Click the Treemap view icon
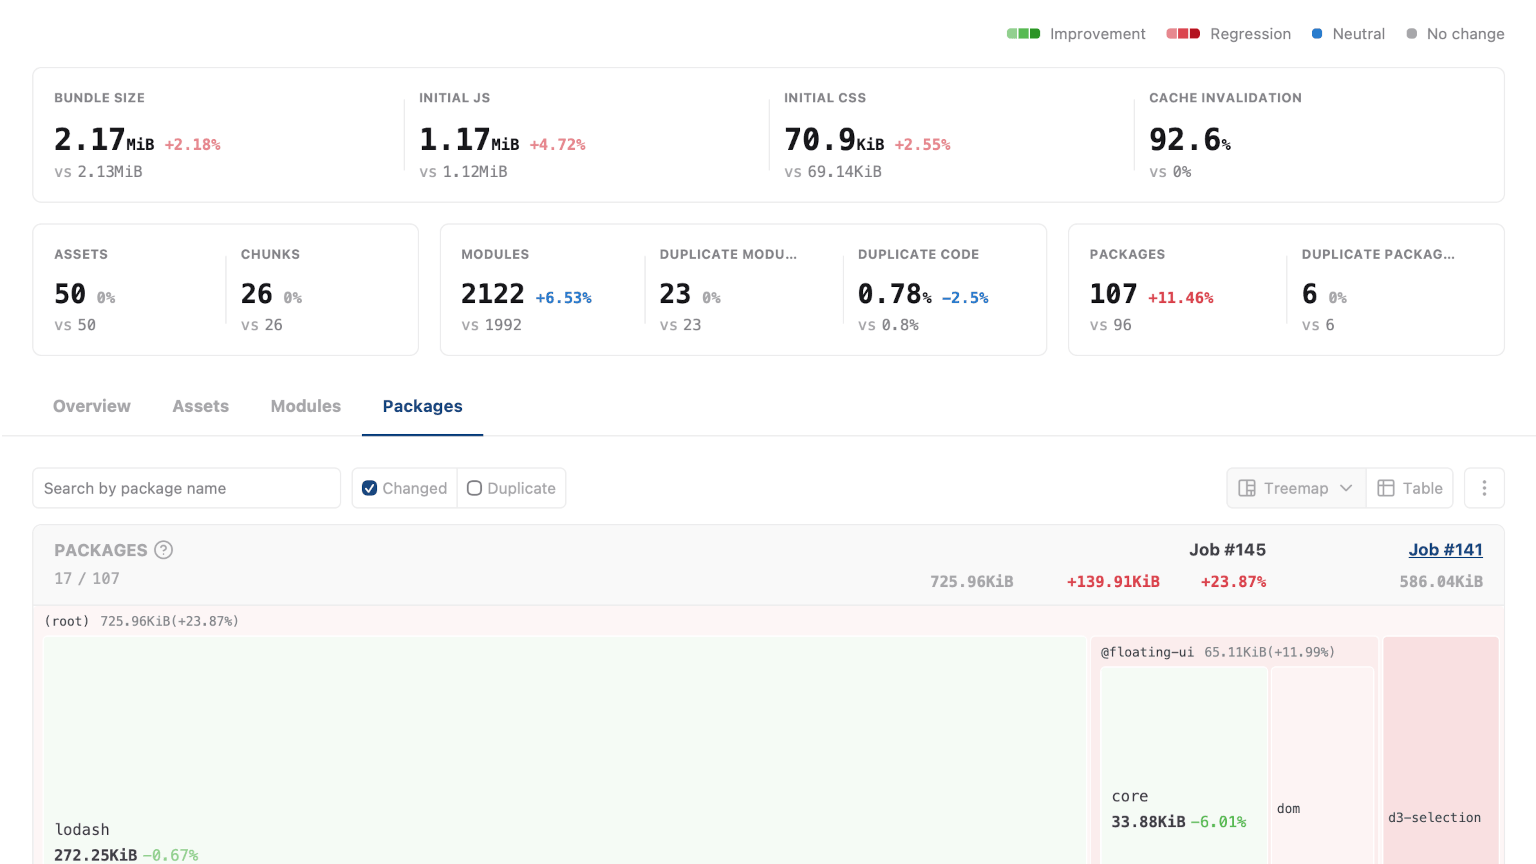1536x864 pixels. tap(1247, 488)
